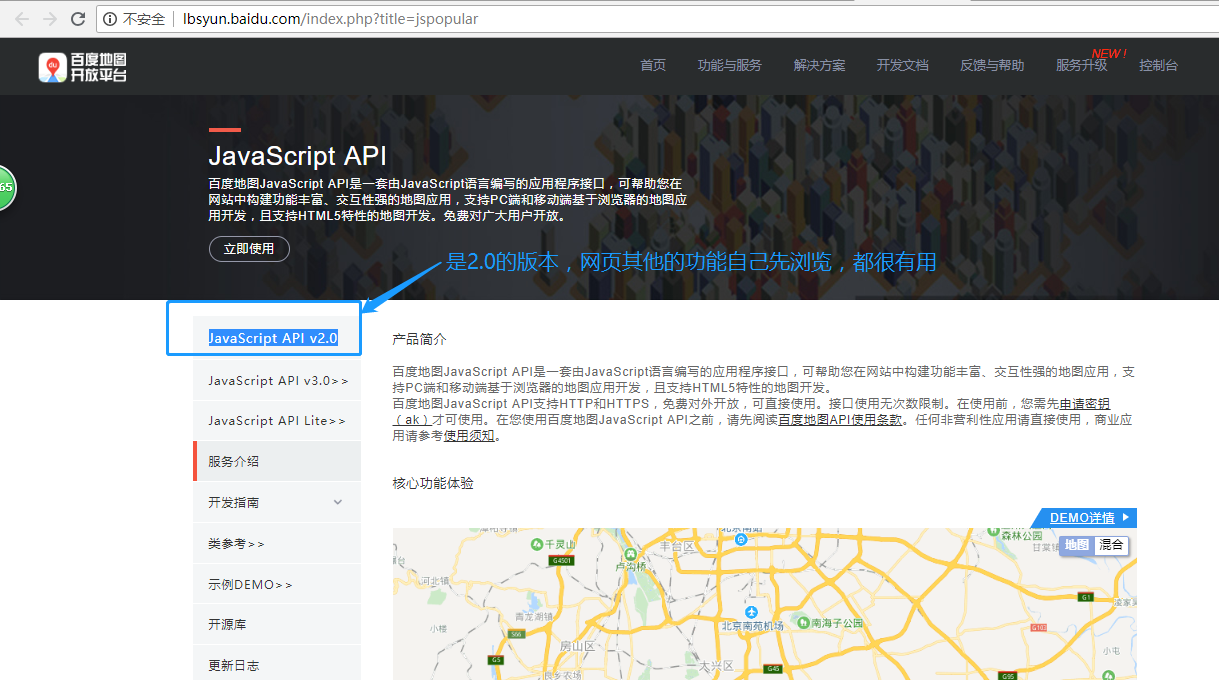Open the 使用须知 link

point(469,436)
